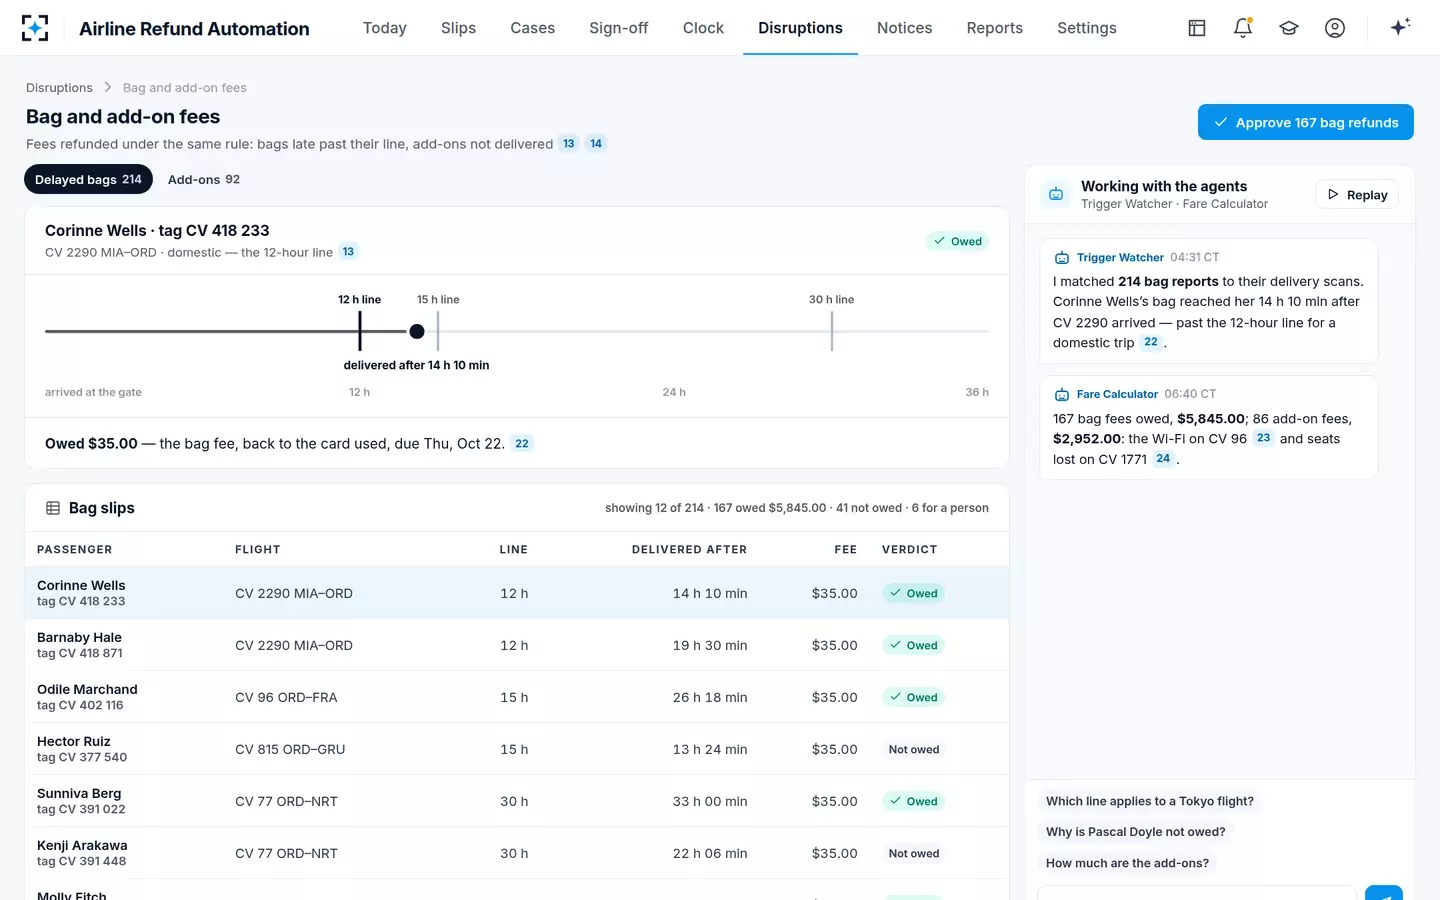This screenshot has width=1440, height=900.
Task: Click the send message arrow button
Action: tap(1384, 893)
